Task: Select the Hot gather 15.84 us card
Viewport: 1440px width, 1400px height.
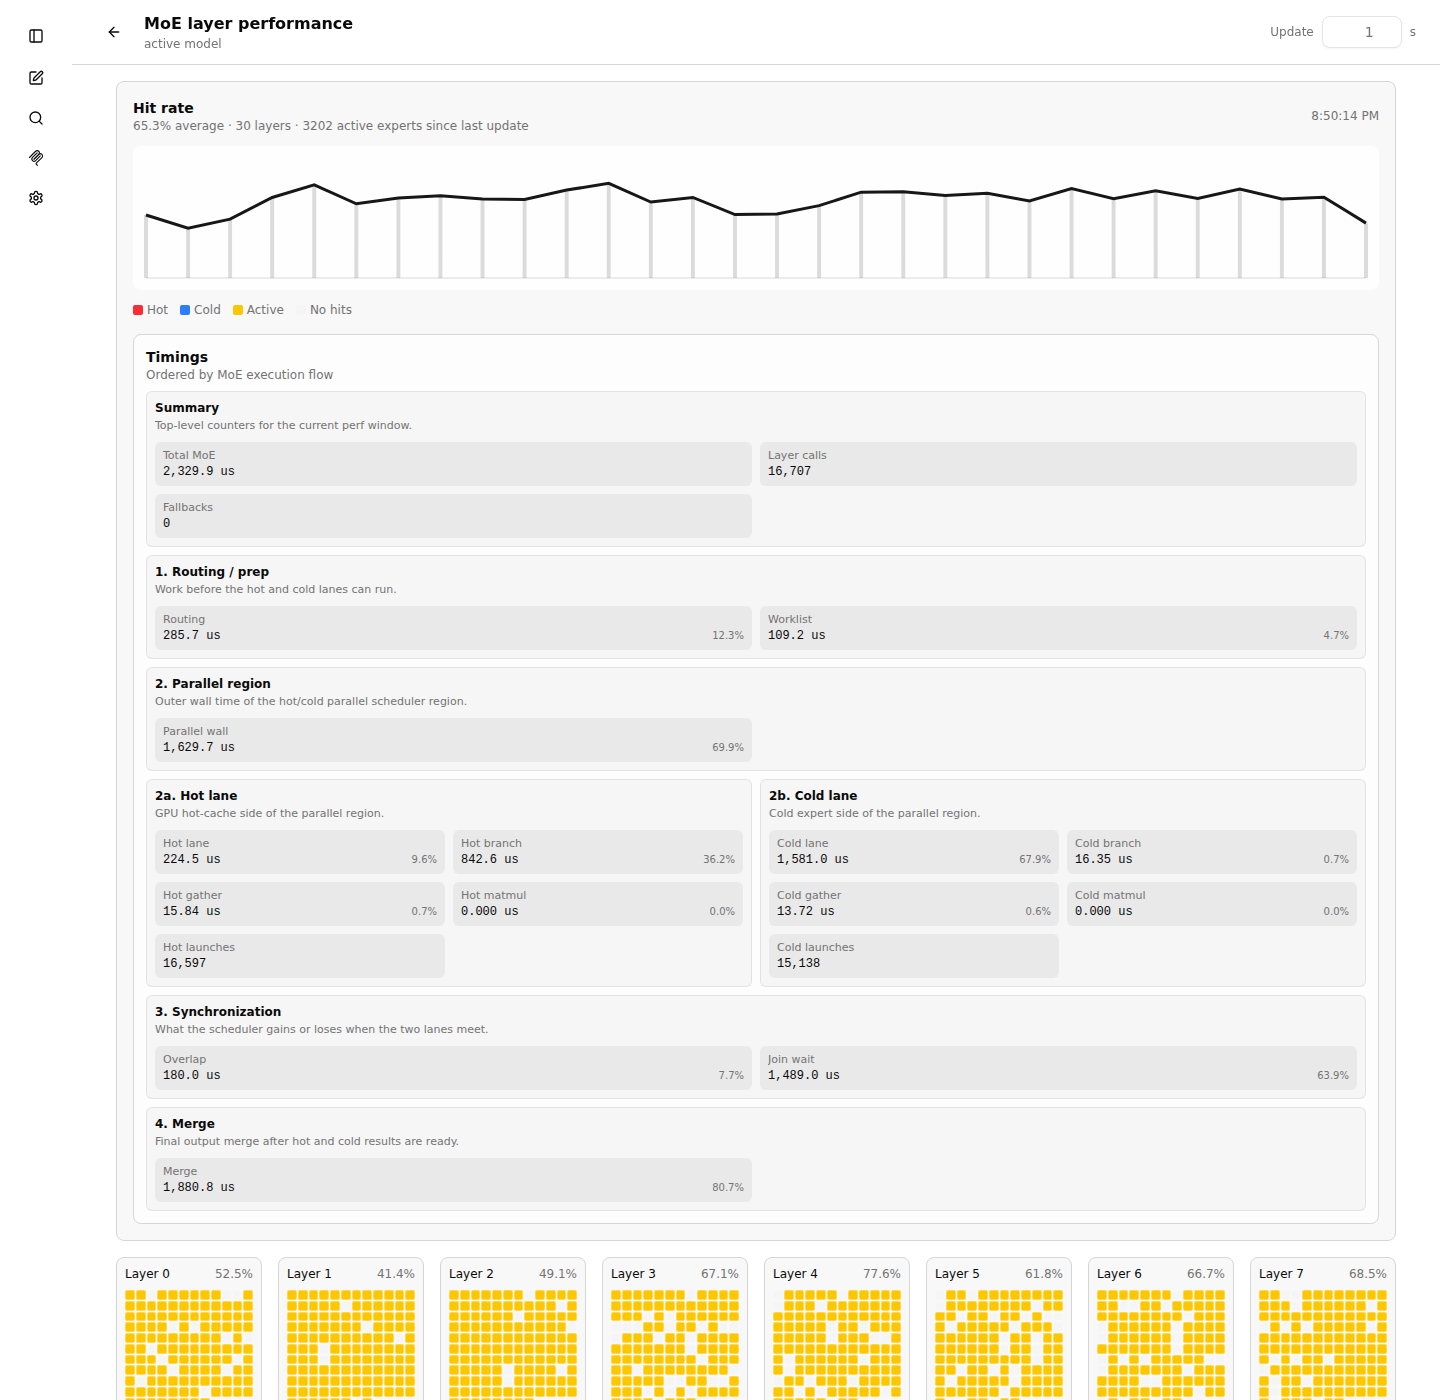Action: 300,904
